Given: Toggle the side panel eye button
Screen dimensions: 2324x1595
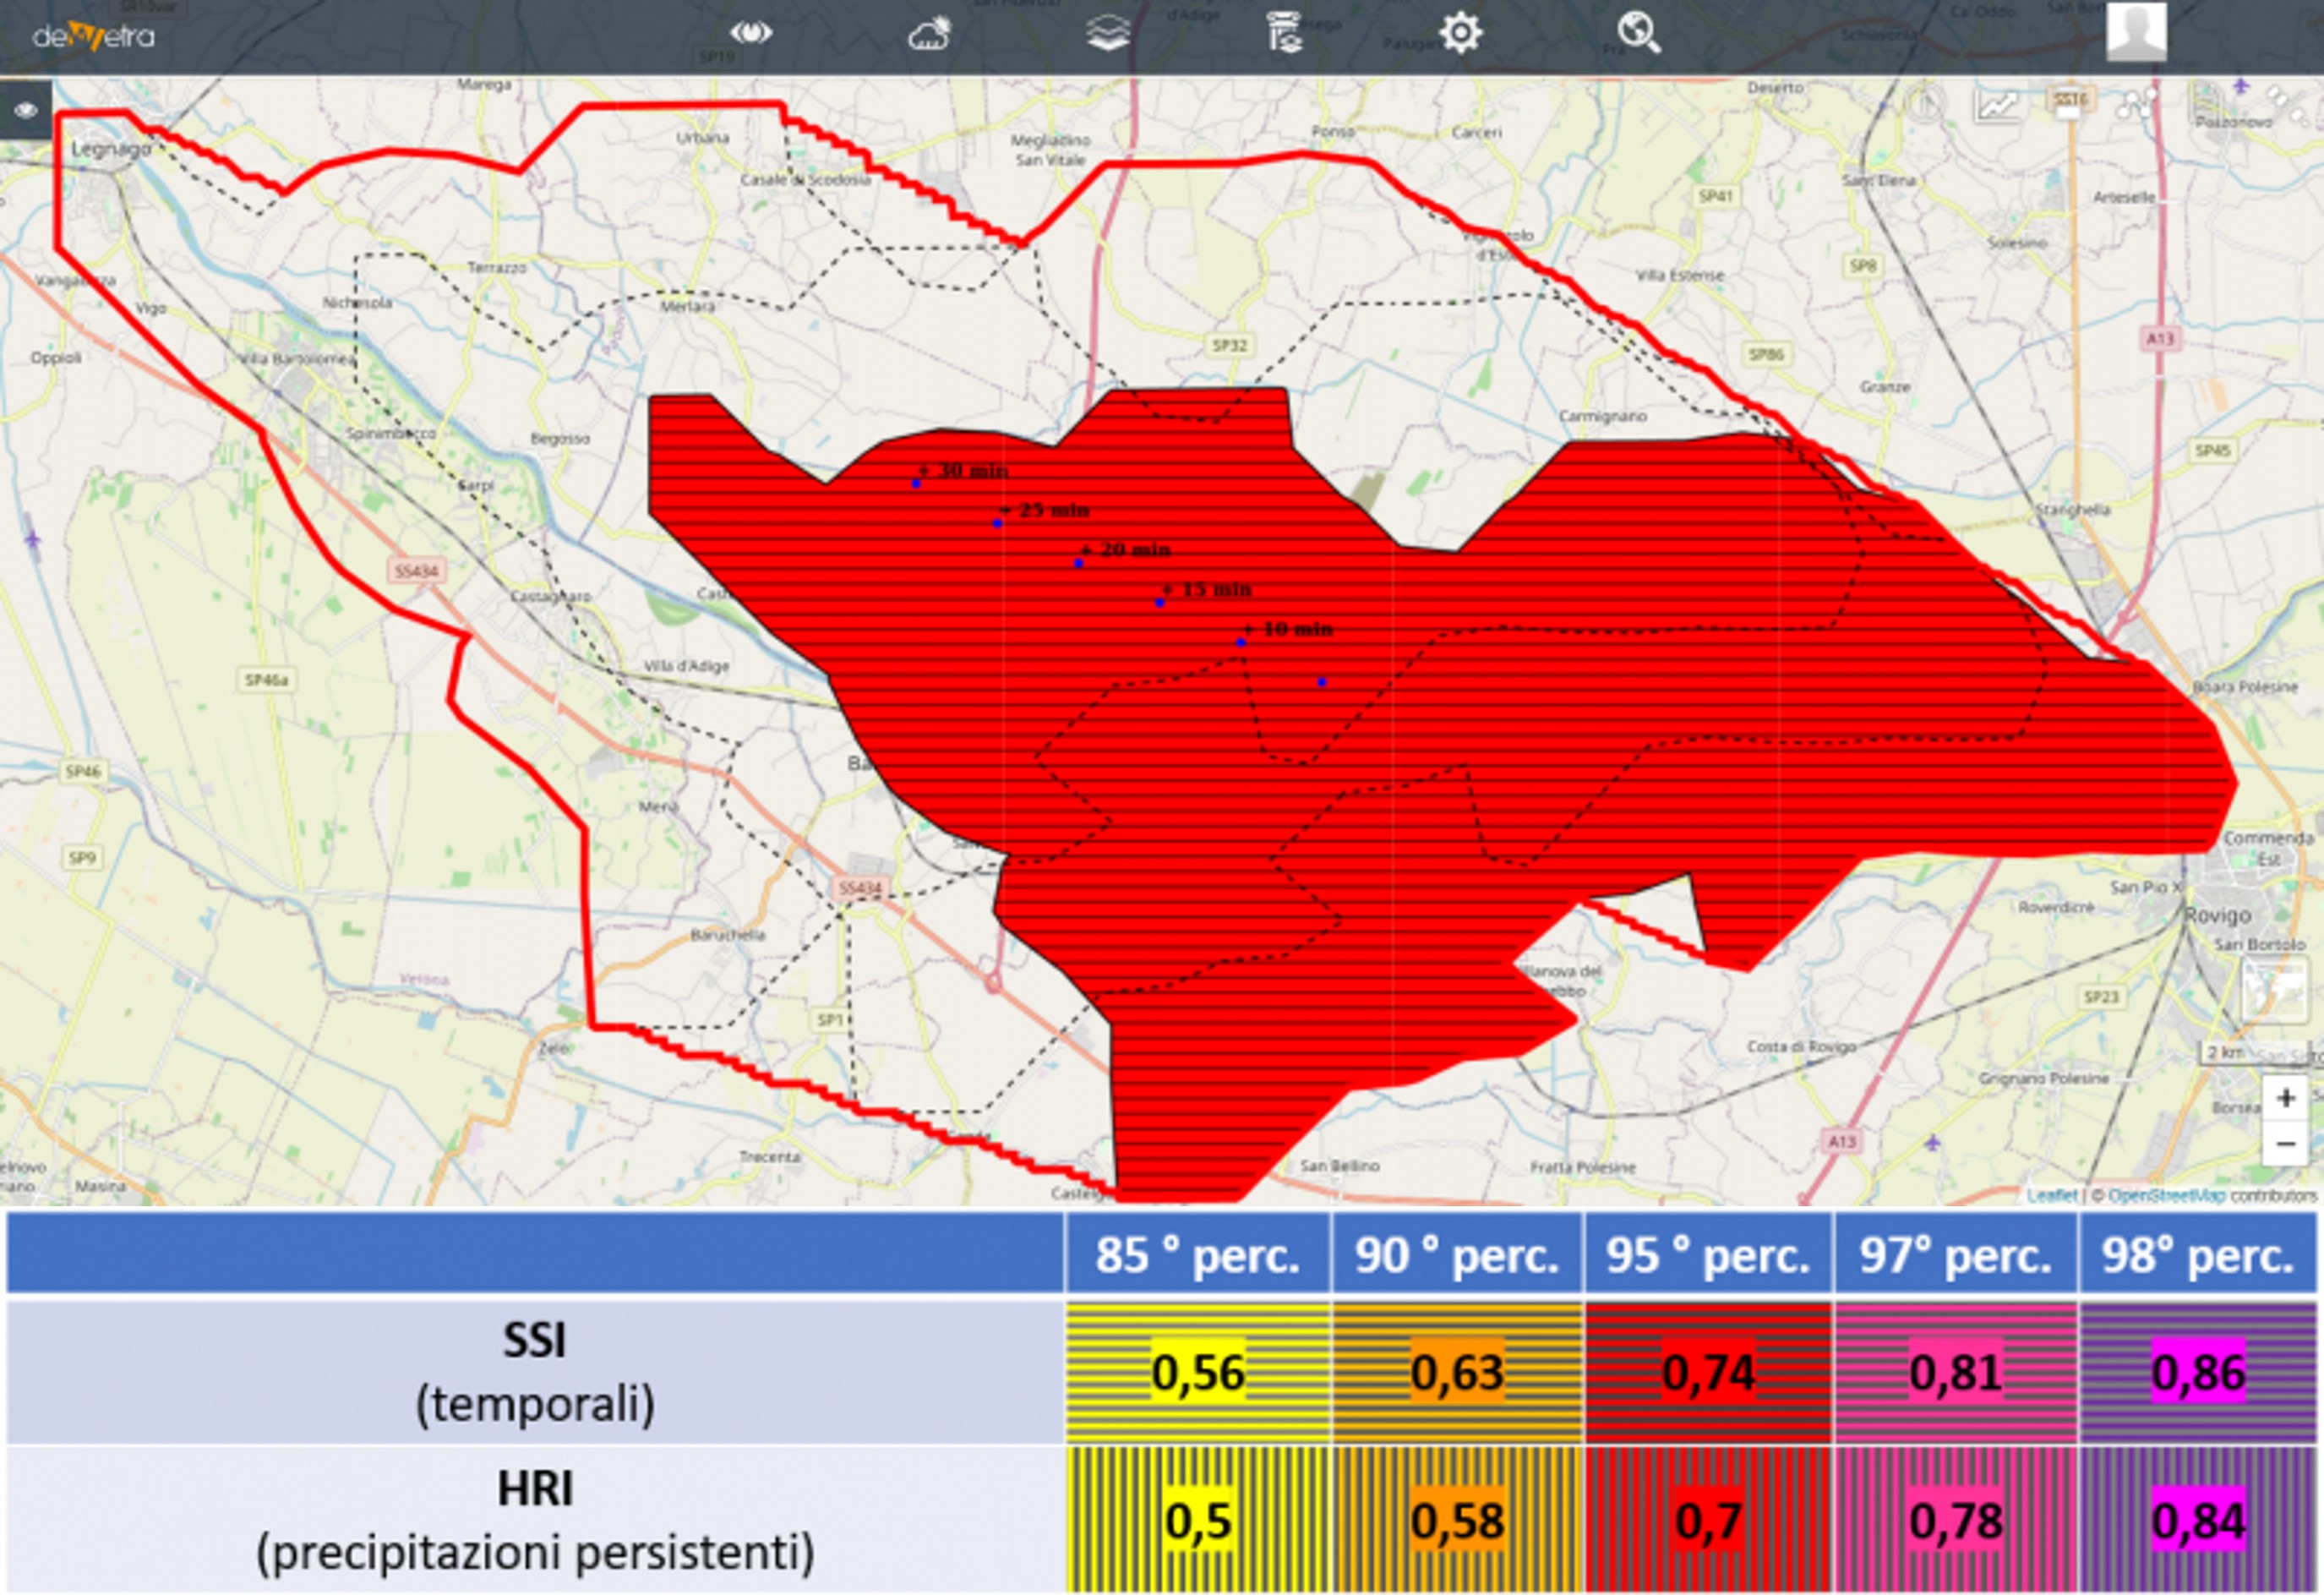Looking at the screenshot, I should (x=25, y=110).
